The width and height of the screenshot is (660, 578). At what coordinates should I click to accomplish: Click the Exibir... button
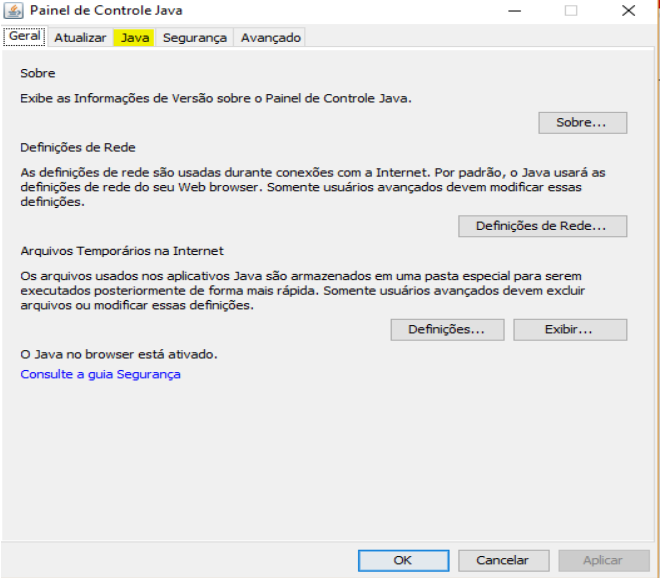(x=570, y=329)
